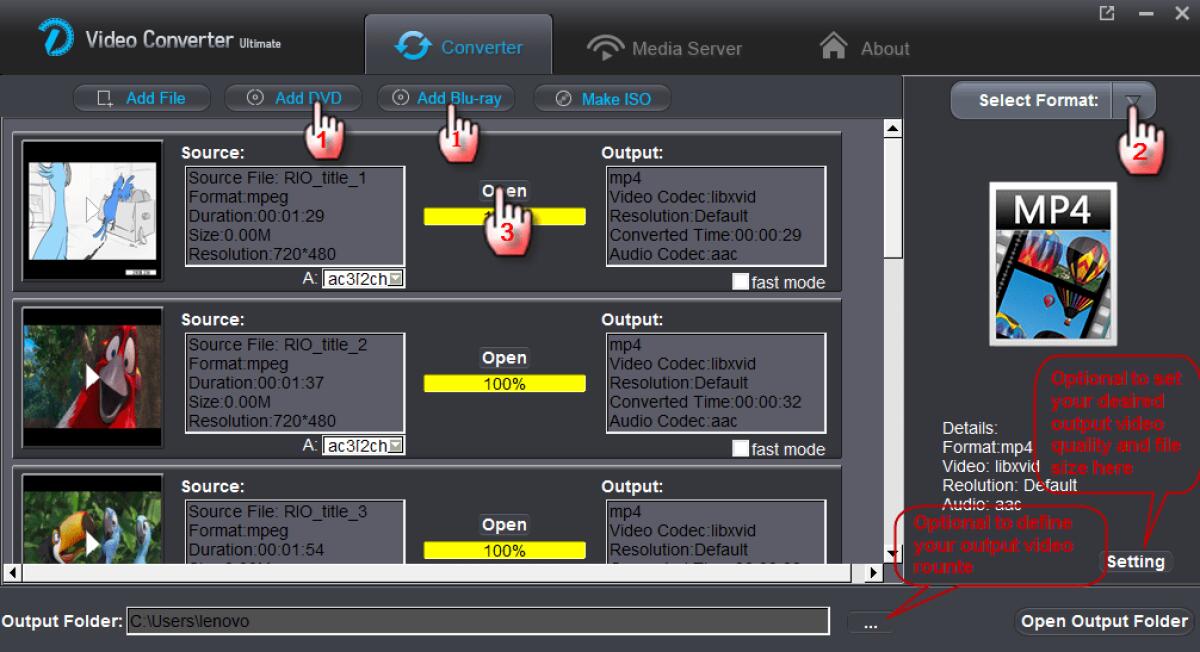Enable fast mode for RIO_title_3
Screen dimensions: 1200x652
click(x=740, y=615)
